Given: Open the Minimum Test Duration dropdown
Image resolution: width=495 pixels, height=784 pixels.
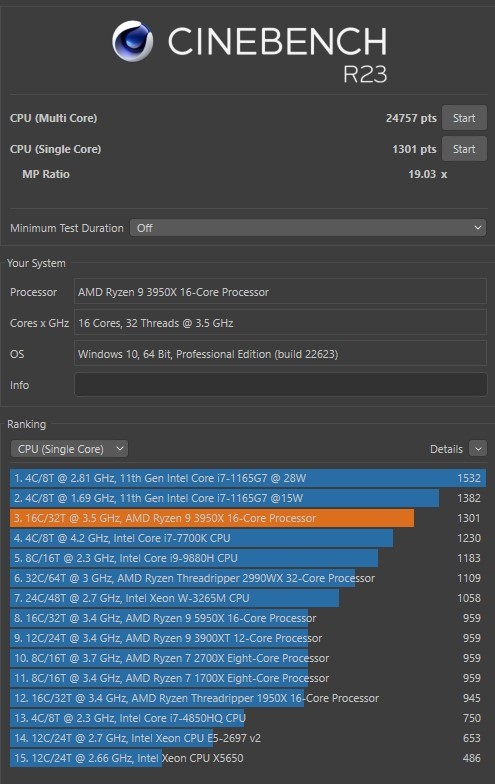Looking at the screenshot, I should 308,228.
